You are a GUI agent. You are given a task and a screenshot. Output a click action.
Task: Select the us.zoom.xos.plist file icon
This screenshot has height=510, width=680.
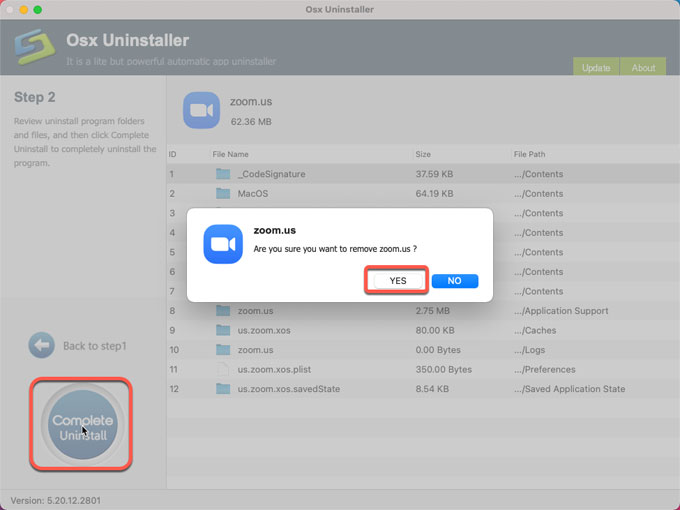(x=223, y=369)
